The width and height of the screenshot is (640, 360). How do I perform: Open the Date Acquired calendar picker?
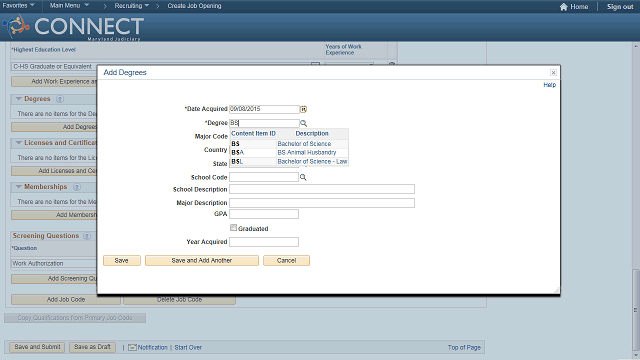tap(303, 109)
